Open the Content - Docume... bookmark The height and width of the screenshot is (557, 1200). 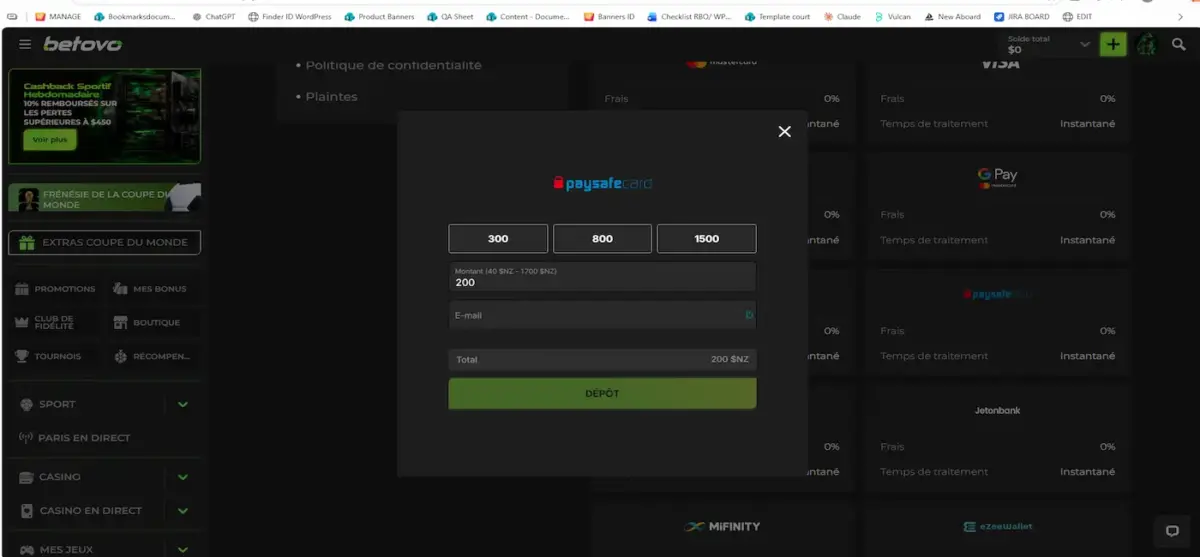coord(528,17)
